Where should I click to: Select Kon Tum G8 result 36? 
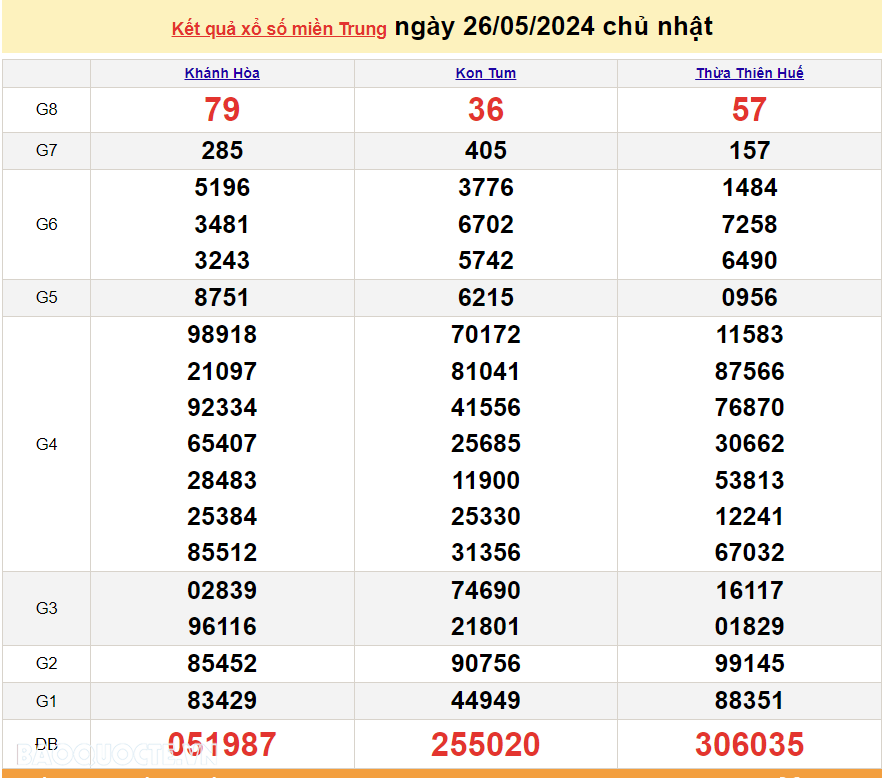coord(486,110)
